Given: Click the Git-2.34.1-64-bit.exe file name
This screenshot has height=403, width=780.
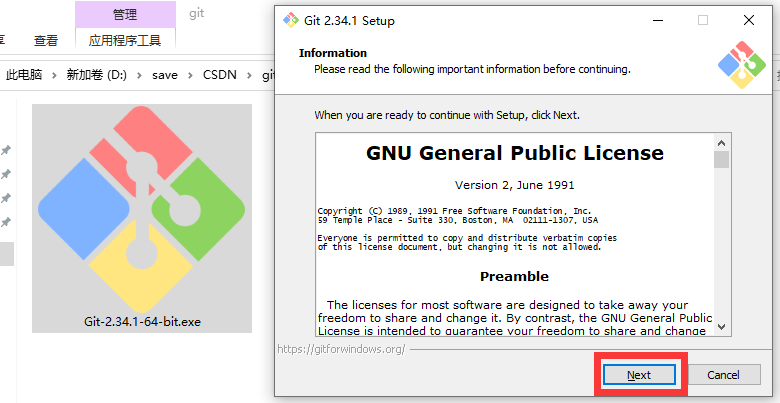Looking at the screenshot, I should [142, 321].
